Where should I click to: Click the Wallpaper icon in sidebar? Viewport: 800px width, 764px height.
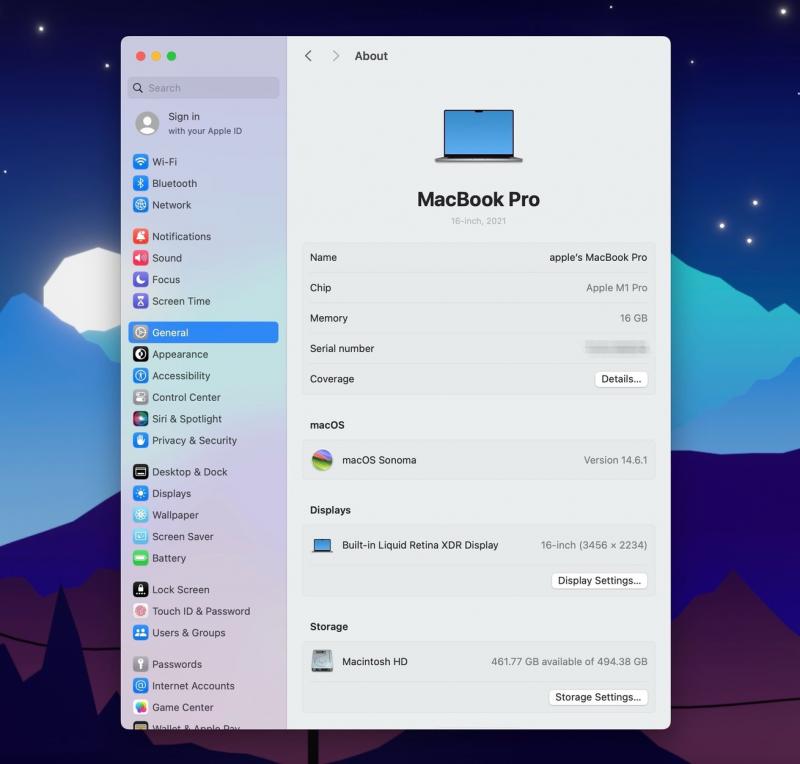point(140,515)
